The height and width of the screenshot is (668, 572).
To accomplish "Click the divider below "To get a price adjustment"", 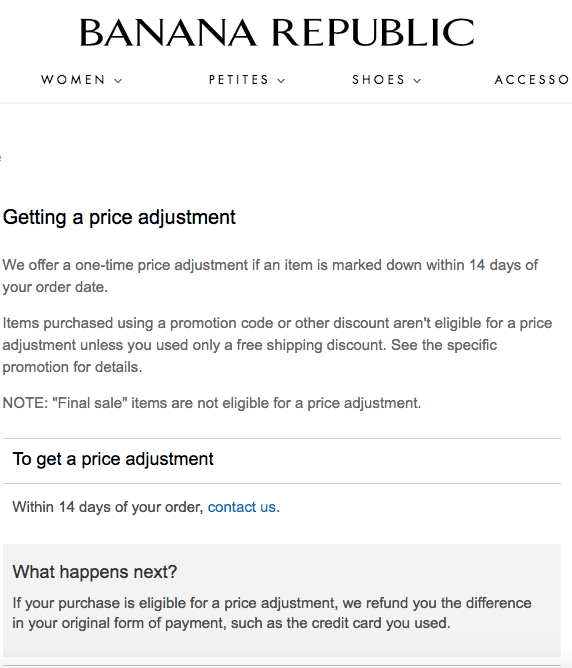I will tap(282, 484).
